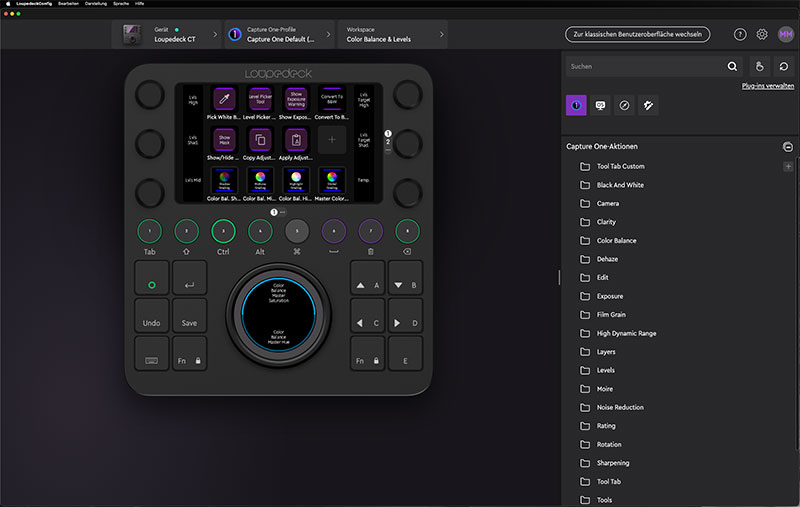Open the Gerät Loupedeck CT device dropdown

point(167,35)
